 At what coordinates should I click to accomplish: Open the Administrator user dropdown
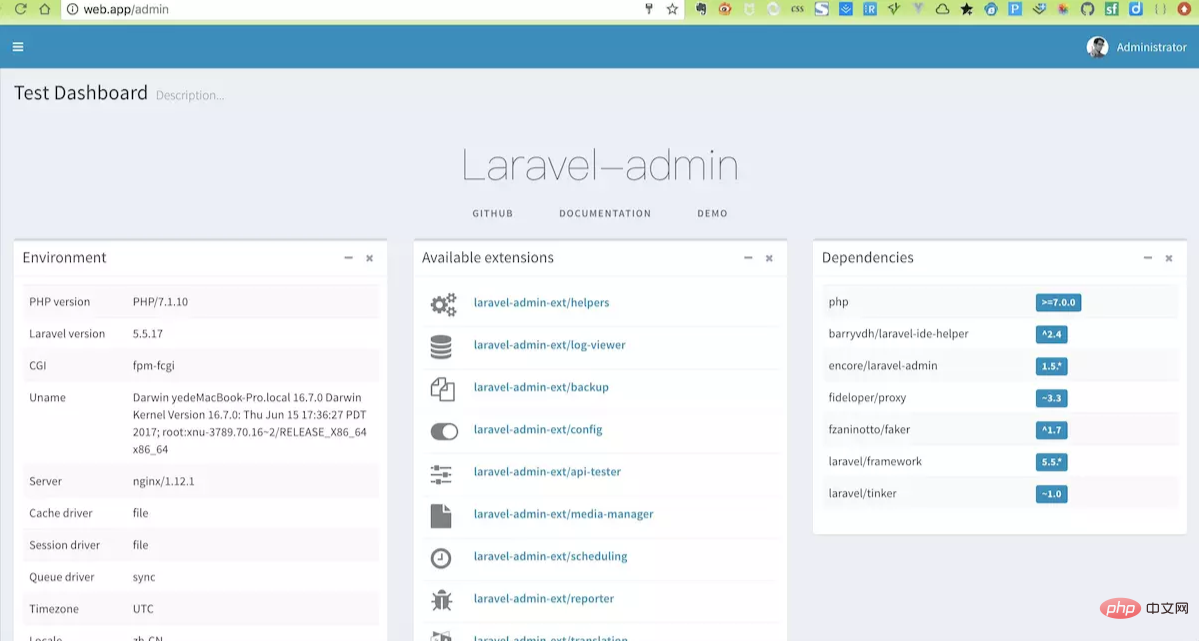coord(1136,47)
